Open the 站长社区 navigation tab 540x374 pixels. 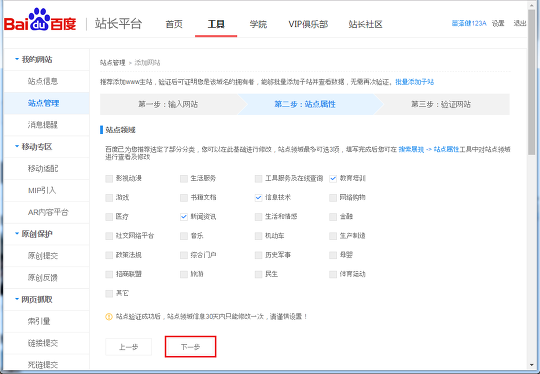coord(365,24)
